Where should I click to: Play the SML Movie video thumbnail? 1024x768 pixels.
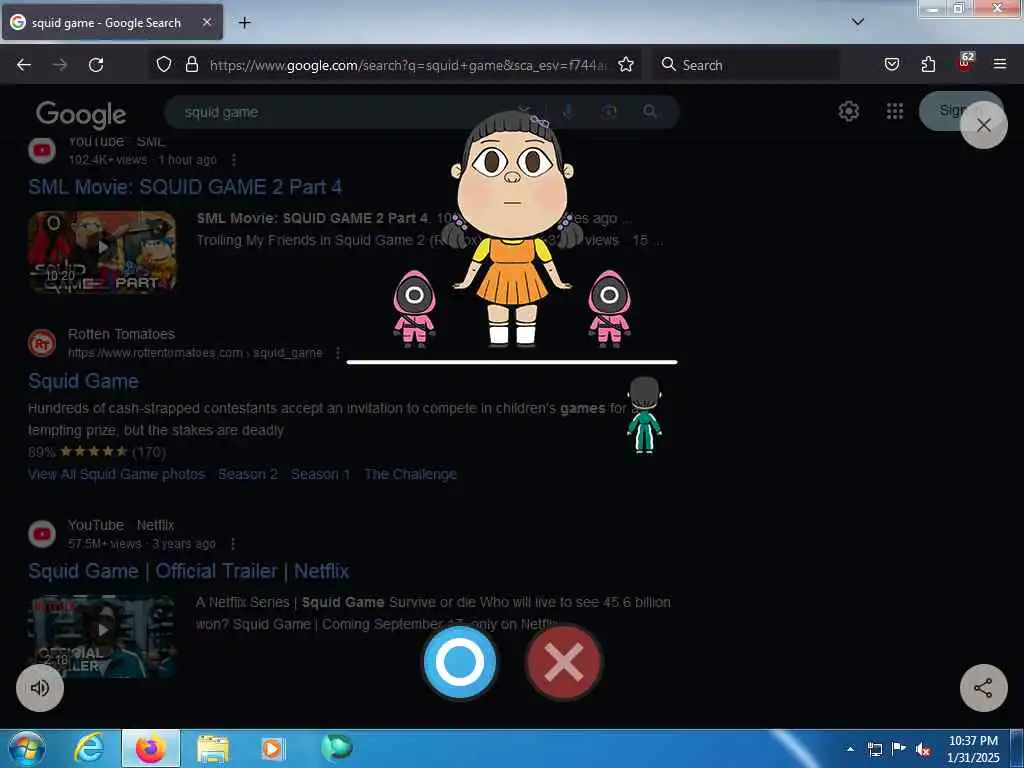102,251
